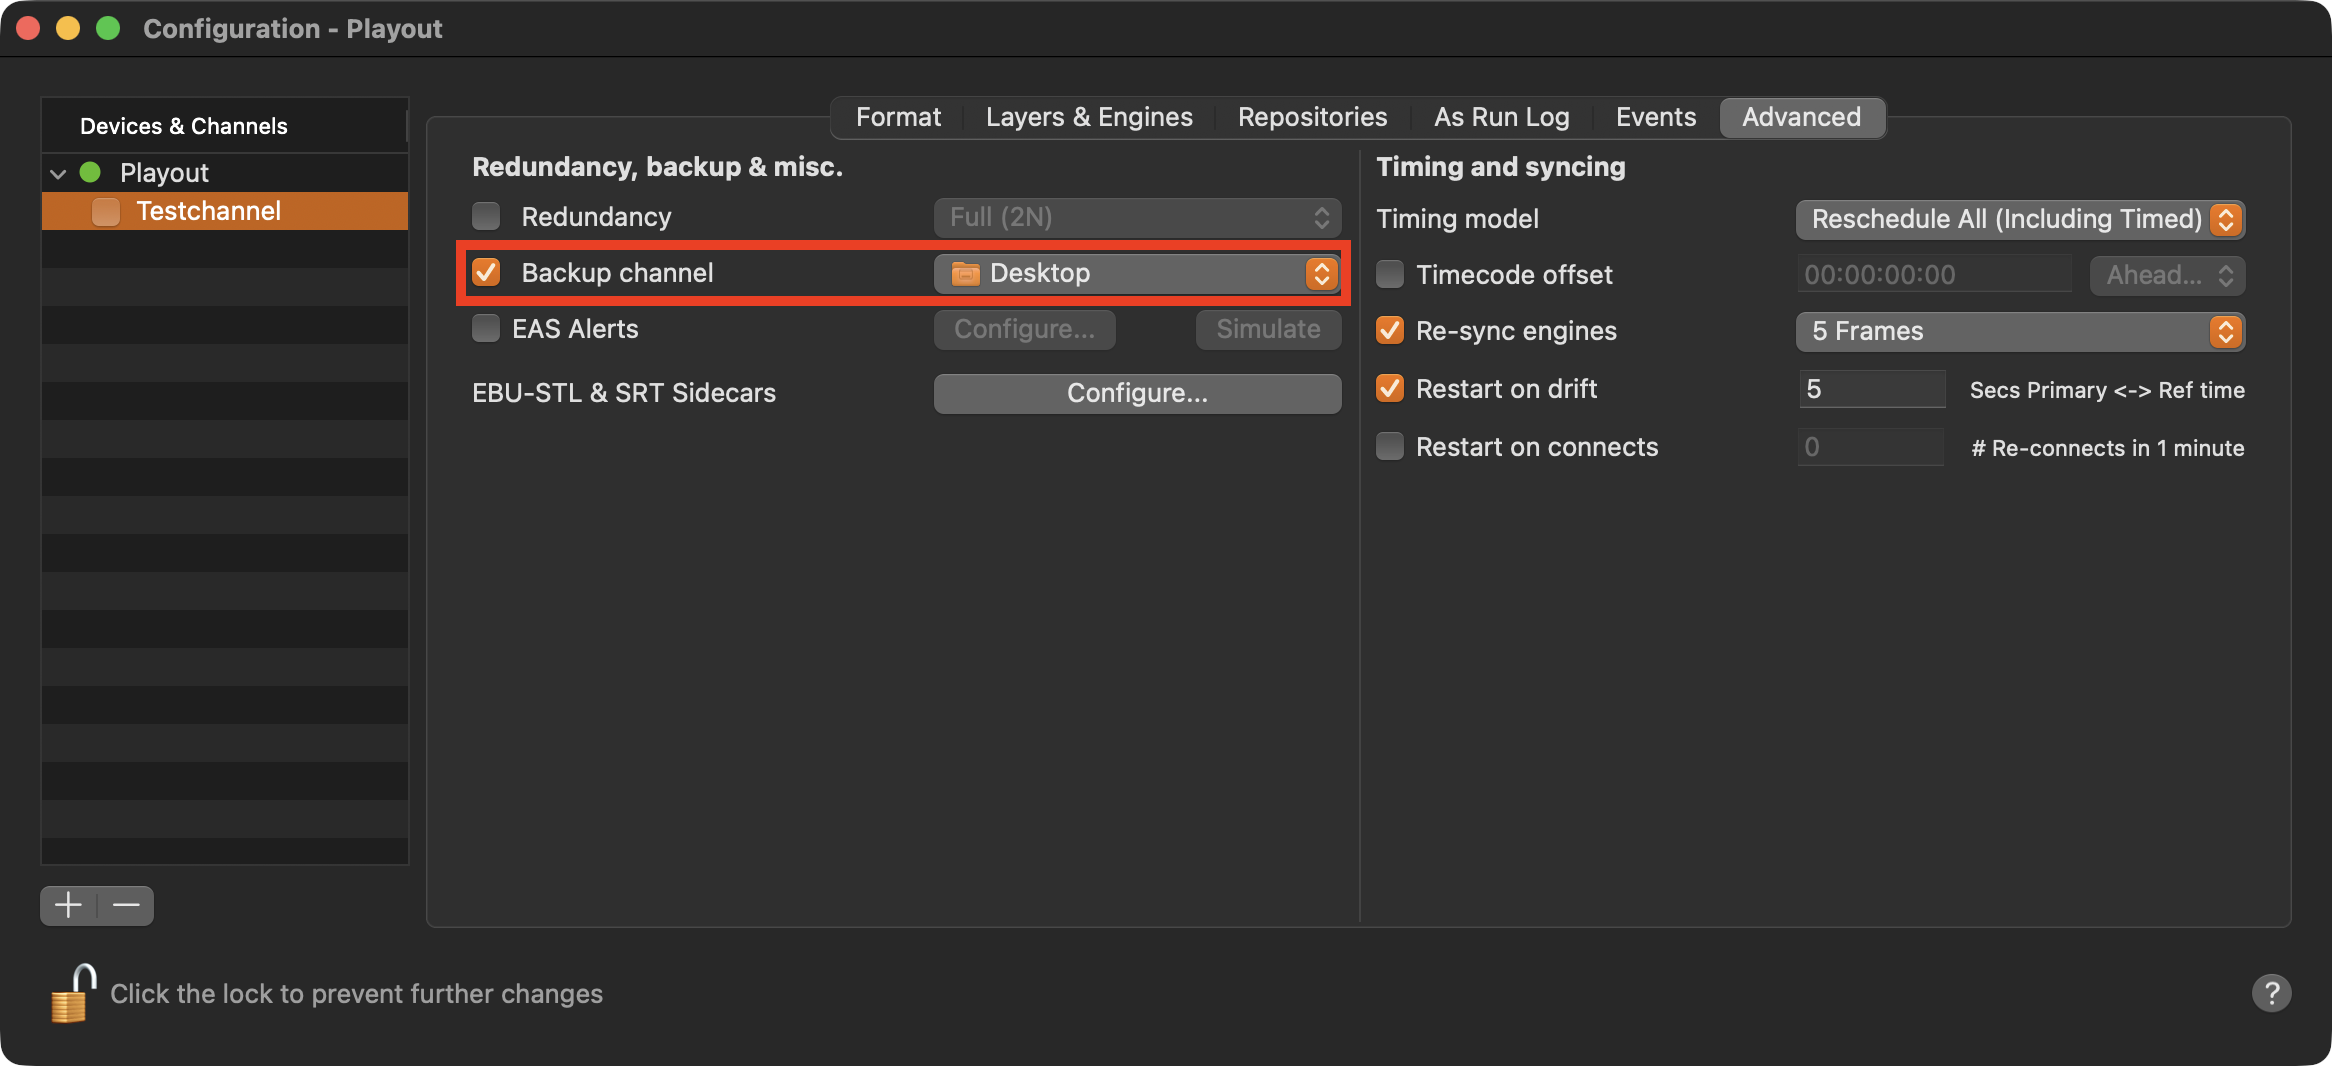
Task: Open the 5 Frames re-sync dropdown
Action: click(x=2020, y=331)
